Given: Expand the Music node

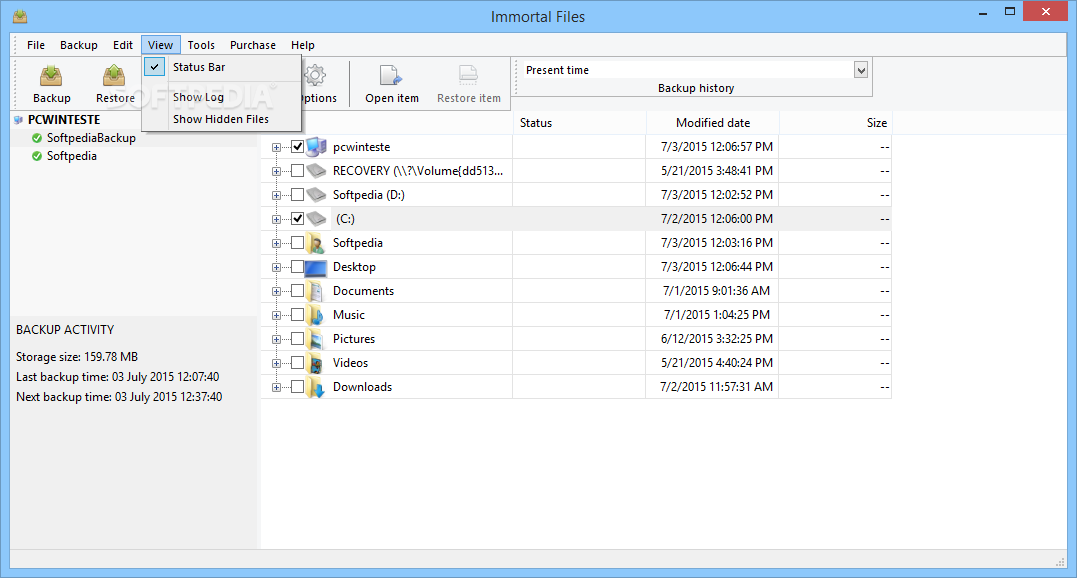Looking at the screenshot, I should (x=276, y=316).
